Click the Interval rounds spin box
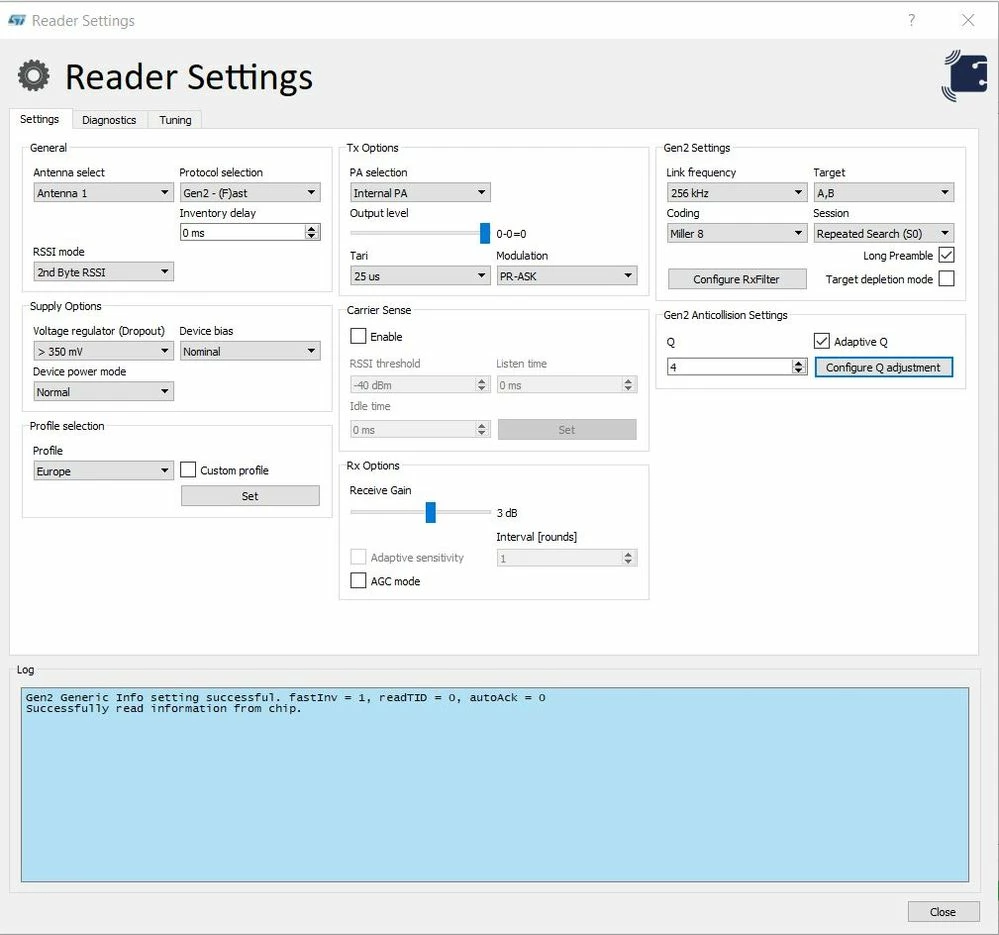Viewport: 999px width, 935px height. pos(566,558)
